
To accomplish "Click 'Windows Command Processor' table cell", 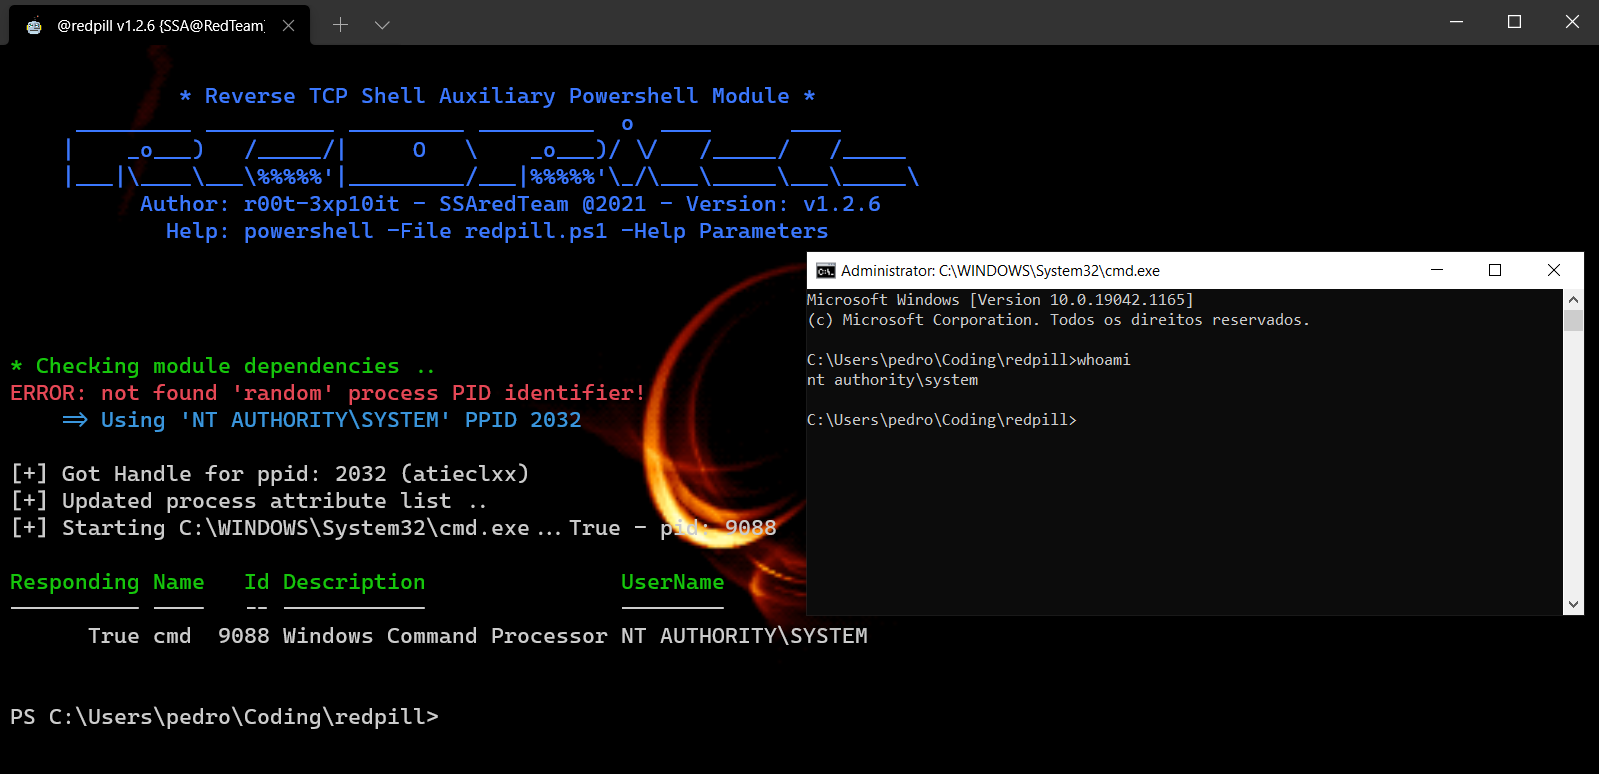I will pyautogui.click(x=445, y=636).
